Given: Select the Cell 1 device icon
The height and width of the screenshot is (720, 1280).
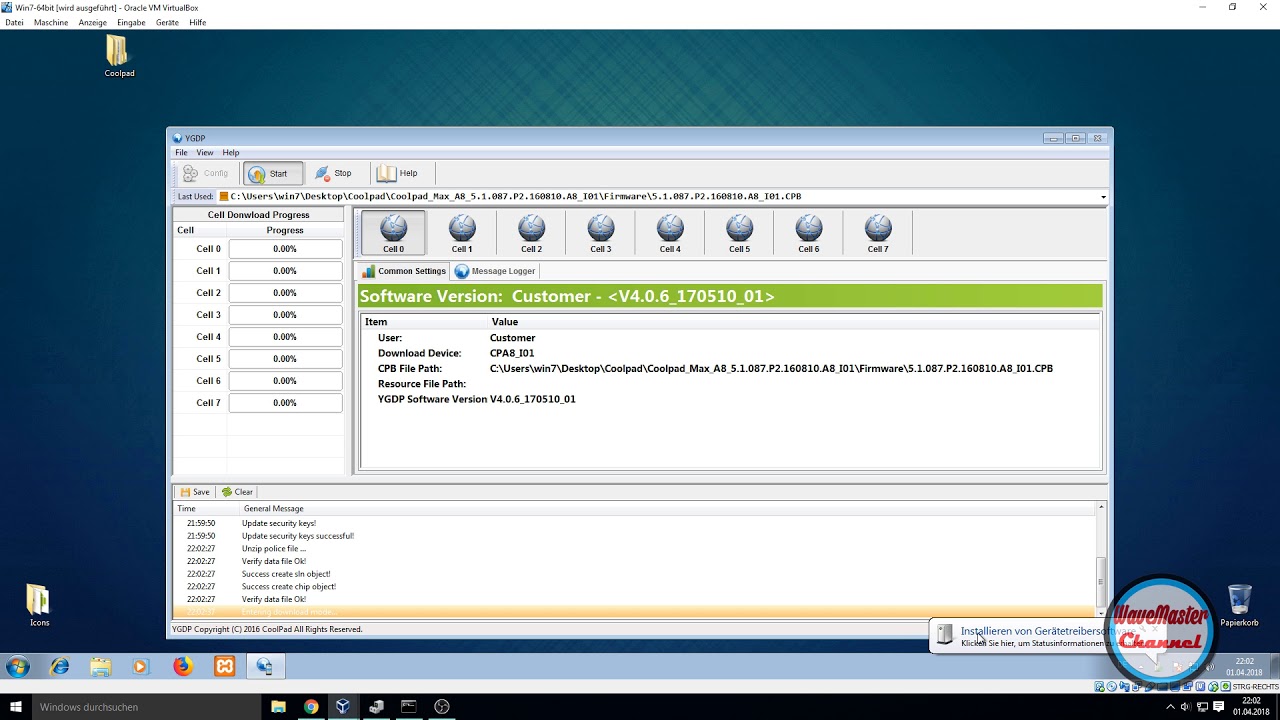Looking at the screenshot, I should [x=462, y=233].
